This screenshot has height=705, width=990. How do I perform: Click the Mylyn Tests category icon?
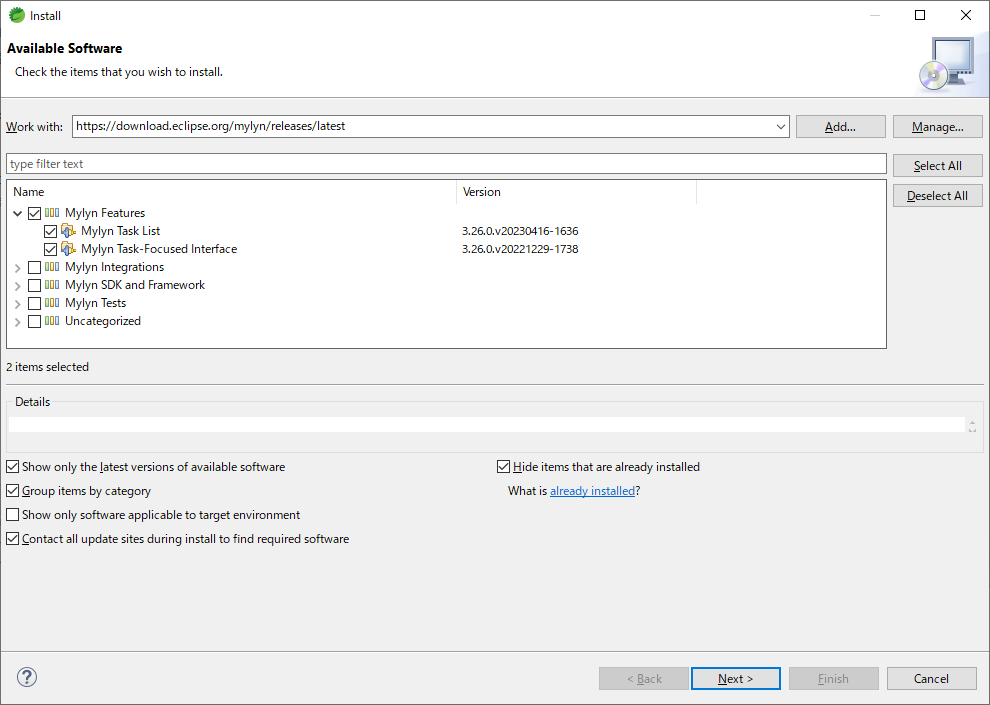[x=52, y=303]
